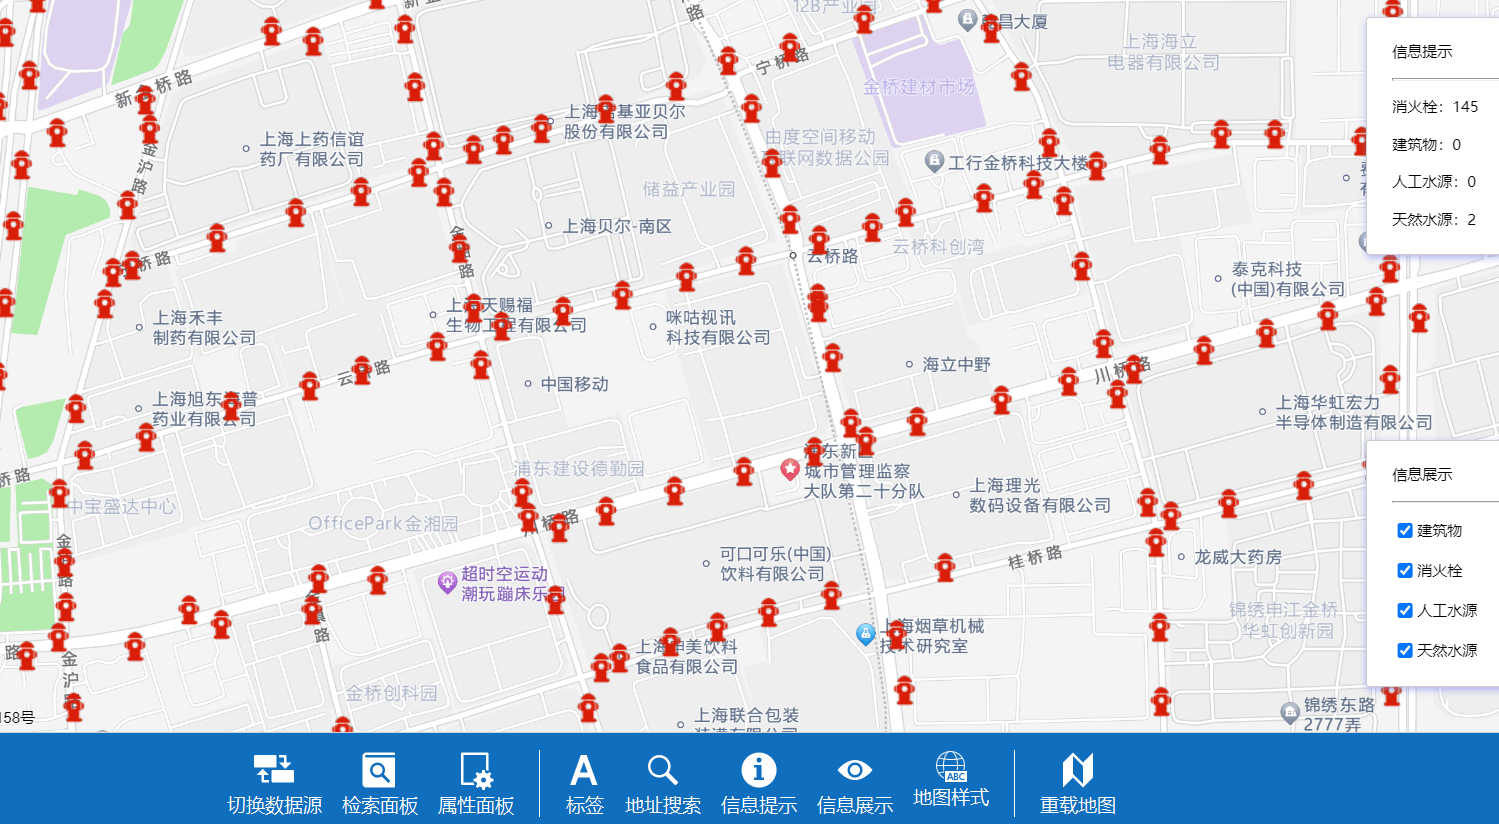Open 地址搜索 magnifier search icon

(662, 770)
